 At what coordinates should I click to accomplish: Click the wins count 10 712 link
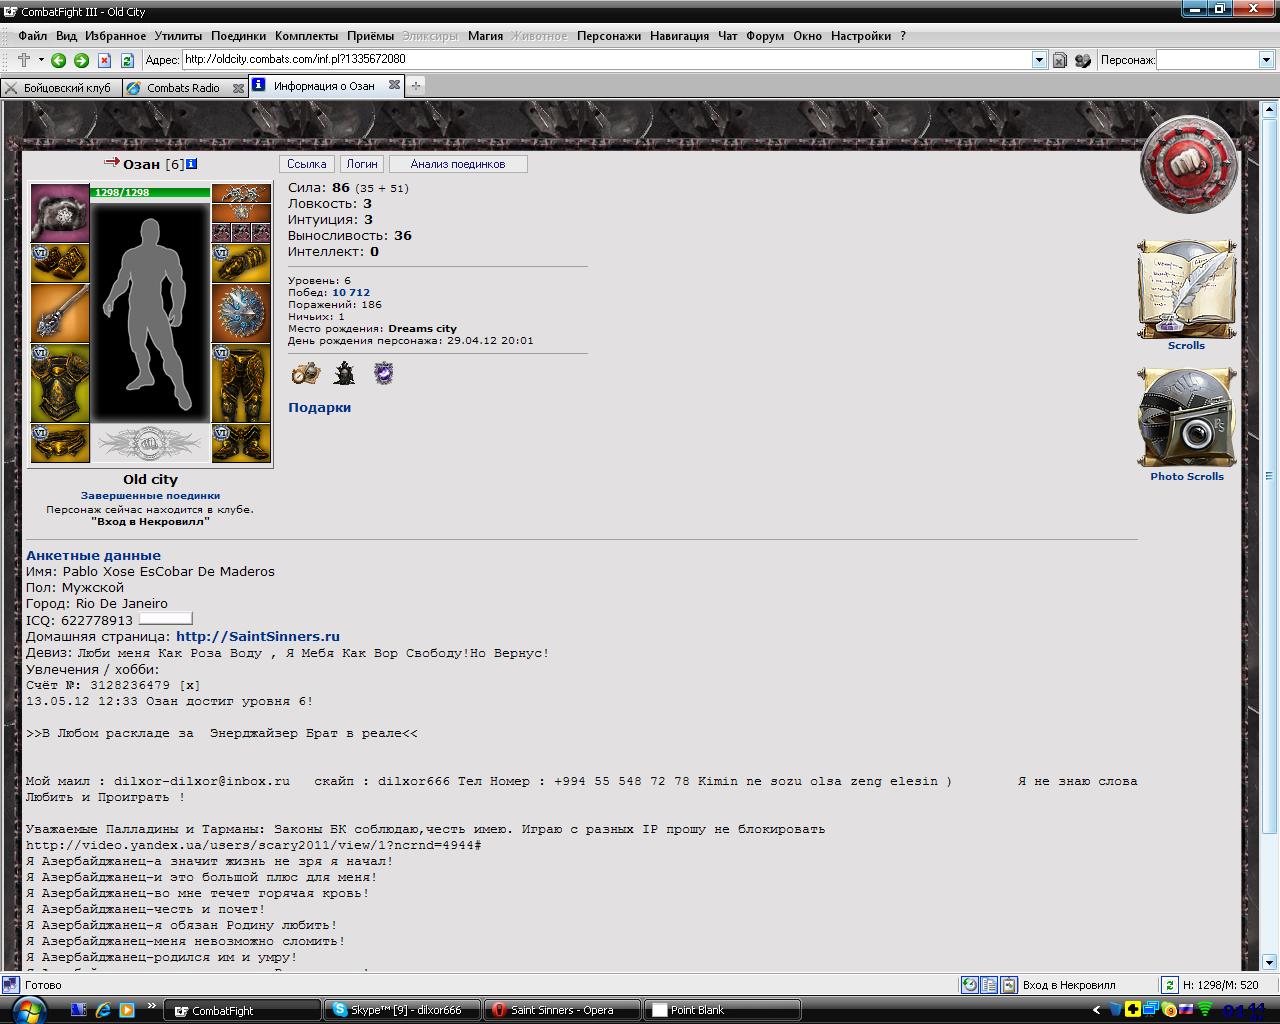pos(351,293)
